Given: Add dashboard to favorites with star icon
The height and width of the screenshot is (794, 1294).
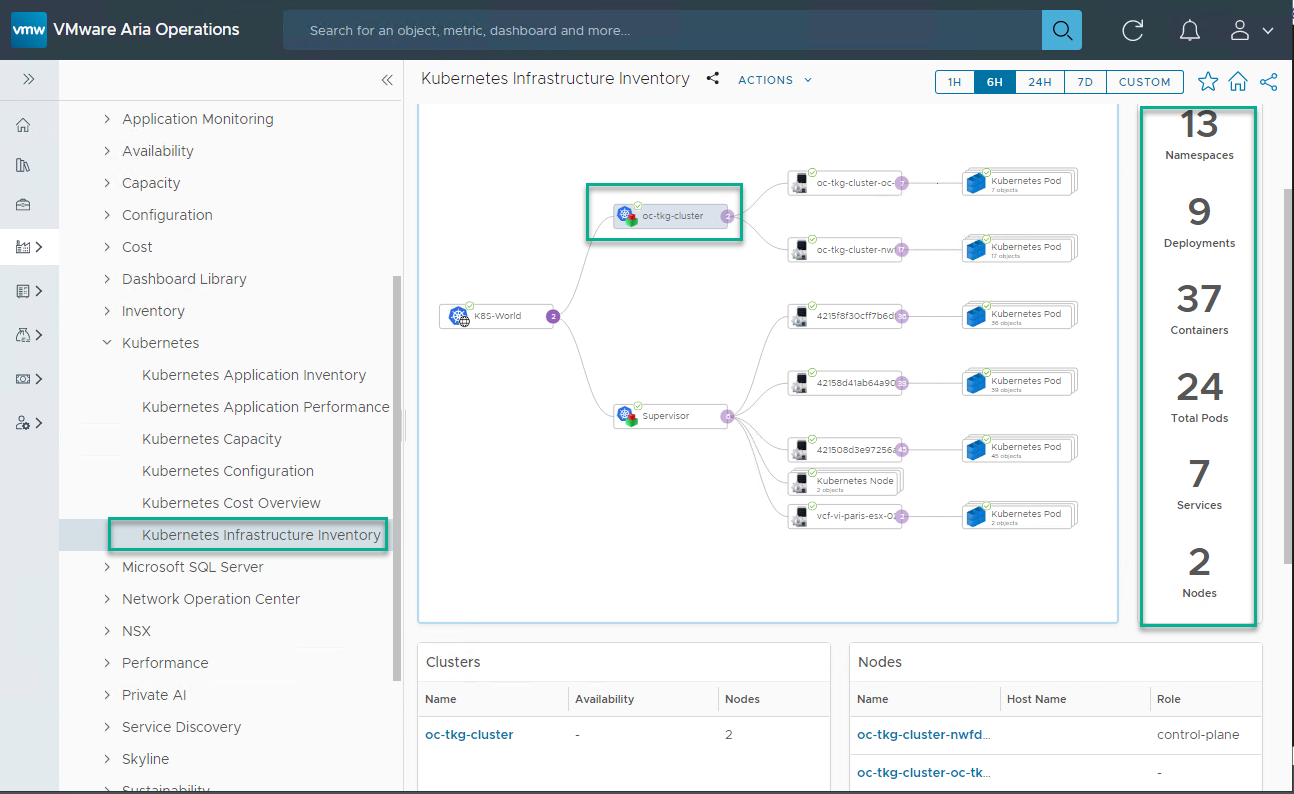Looking at the screenshot, I should pyautogui.click(x=1208, y=82).
